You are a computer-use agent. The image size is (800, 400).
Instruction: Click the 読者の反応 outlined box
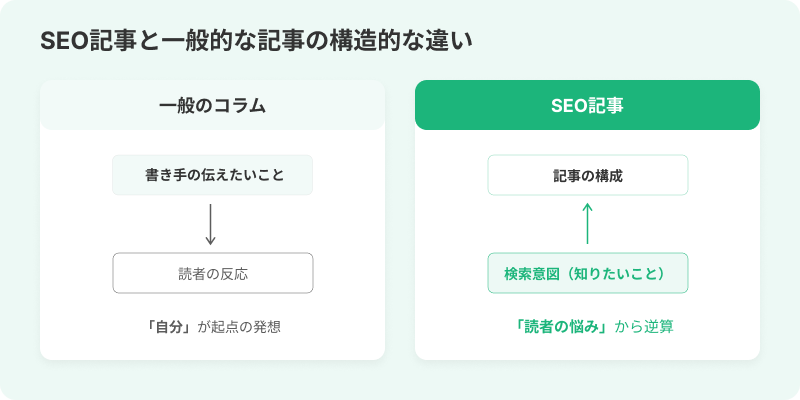coord(212,273)
